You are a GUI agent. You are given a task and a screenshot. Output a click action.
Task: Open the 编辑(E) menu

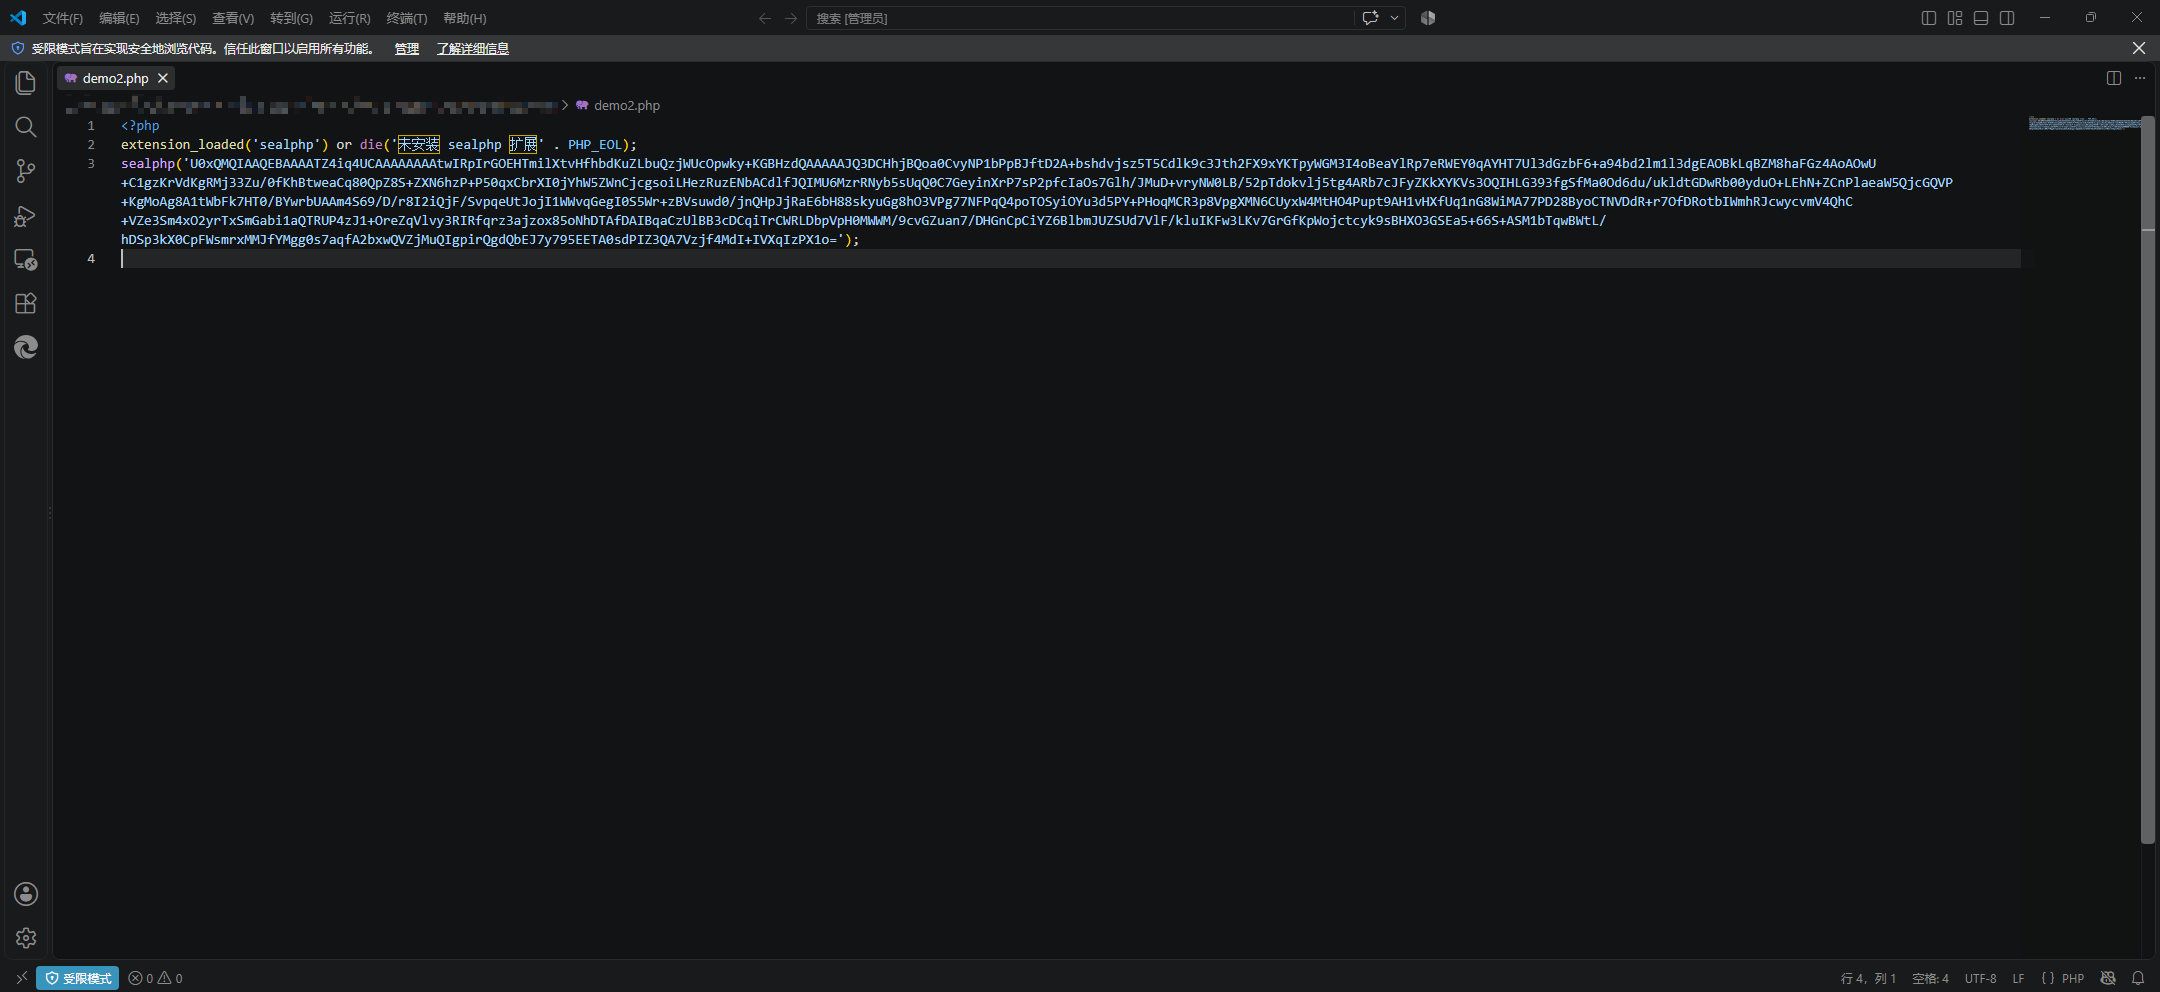119,18
